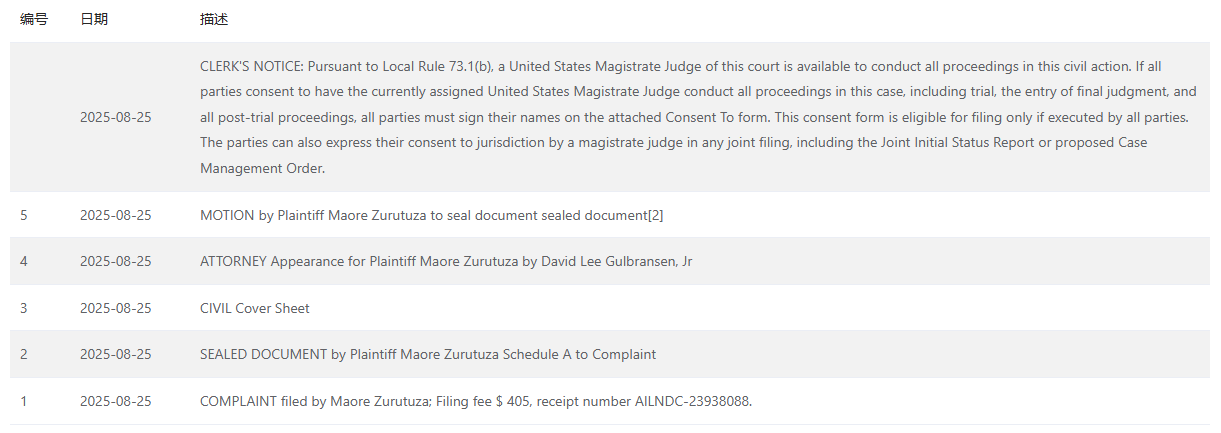Click the date of the SEALED DOCUMENT entry
Screen dimensions: 1221x433
pyautogui.click(x=116, y=354)
